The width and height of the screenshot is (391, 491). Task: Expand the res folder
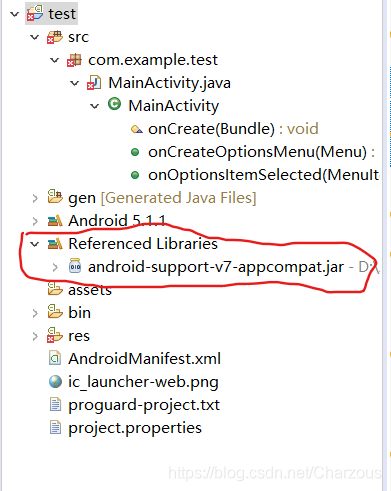click(x=35, y=336)
